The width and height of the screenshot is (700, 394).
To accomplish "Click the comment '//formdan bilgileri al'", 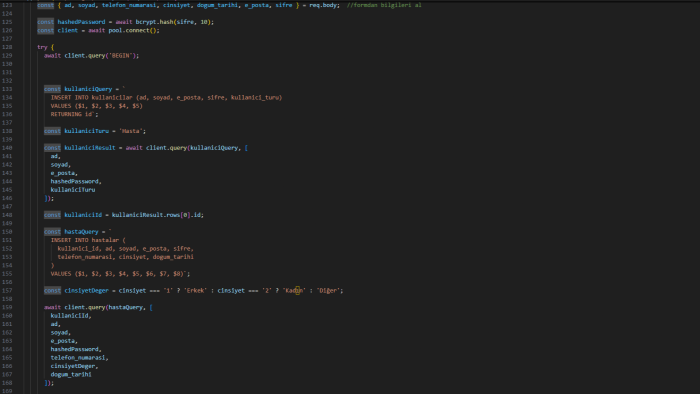I will pos(384,5).
